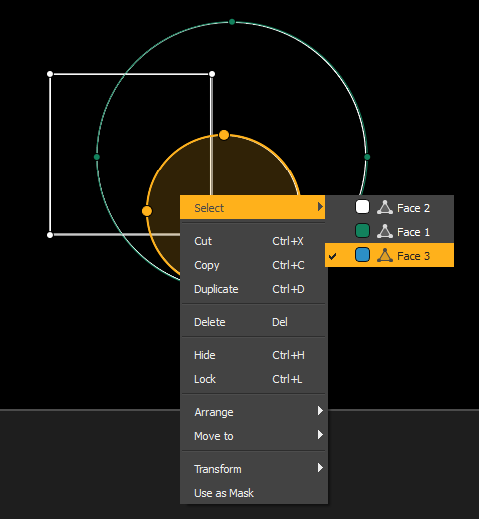Click the green left handle of large circle

click(x=97, y=157)
